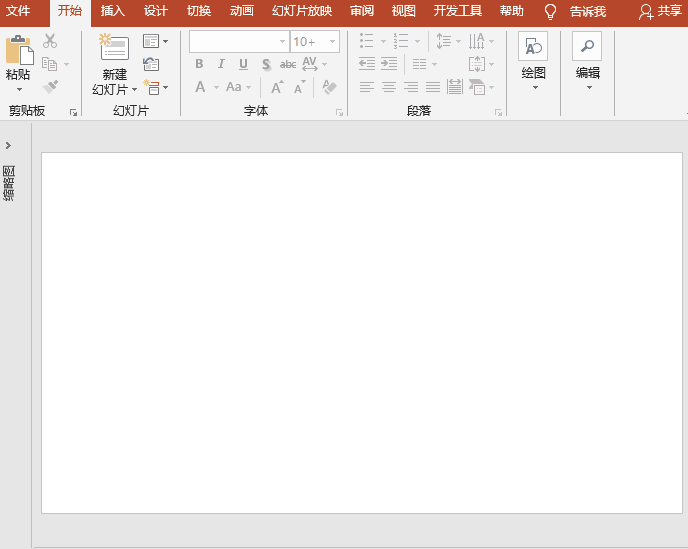688x549 pixels.
Task: Click the Copy icon
Action: pos(50,64)
